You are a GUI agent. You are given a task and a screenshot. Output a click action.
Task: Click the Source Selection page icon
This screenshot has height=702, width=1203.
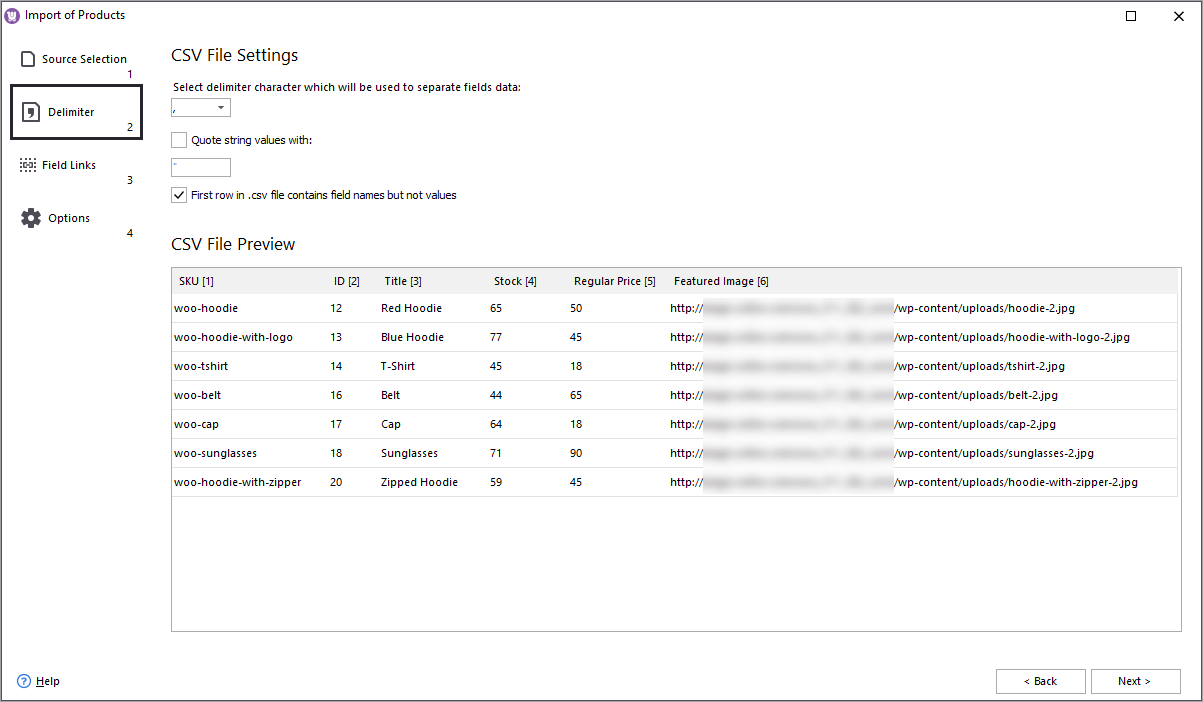pos(28,59)
